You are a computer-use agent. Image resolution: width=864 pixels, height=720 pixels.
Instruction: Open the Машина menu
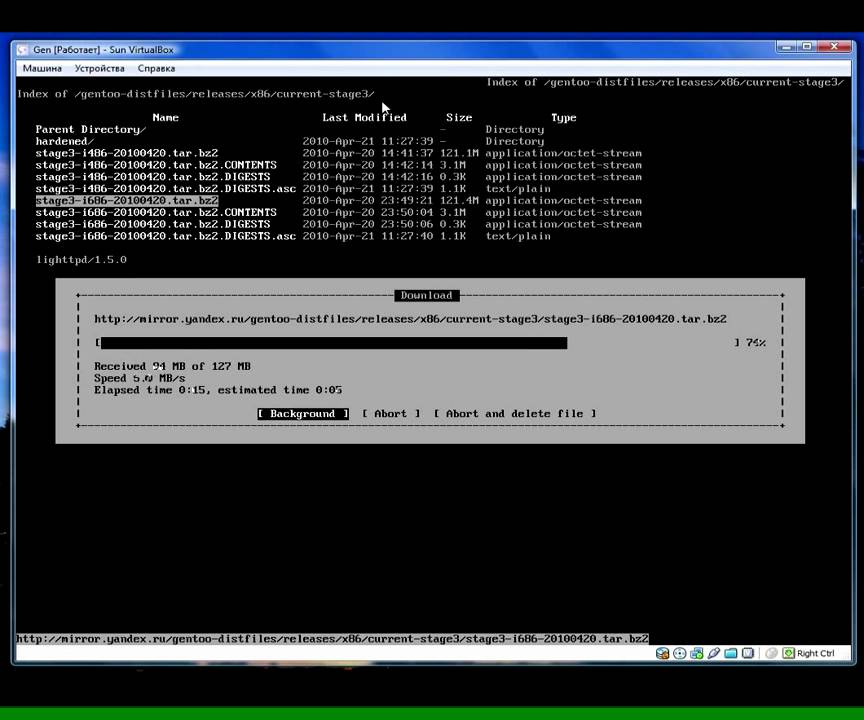pyautogui.click(x=42, y=68)
